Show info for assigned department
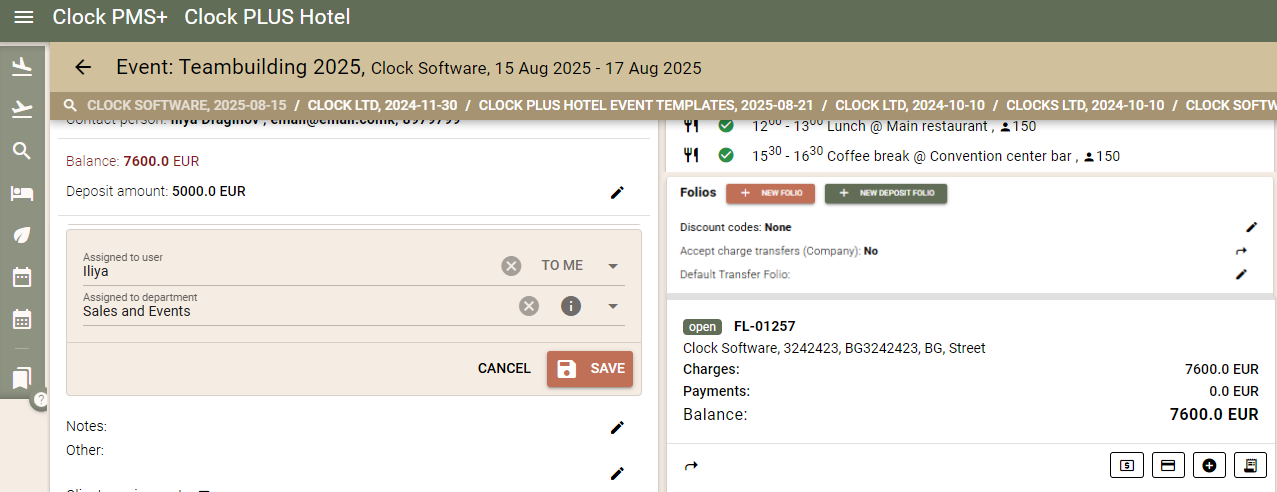The image size is (1277, 492). click(x=571, y=306)
